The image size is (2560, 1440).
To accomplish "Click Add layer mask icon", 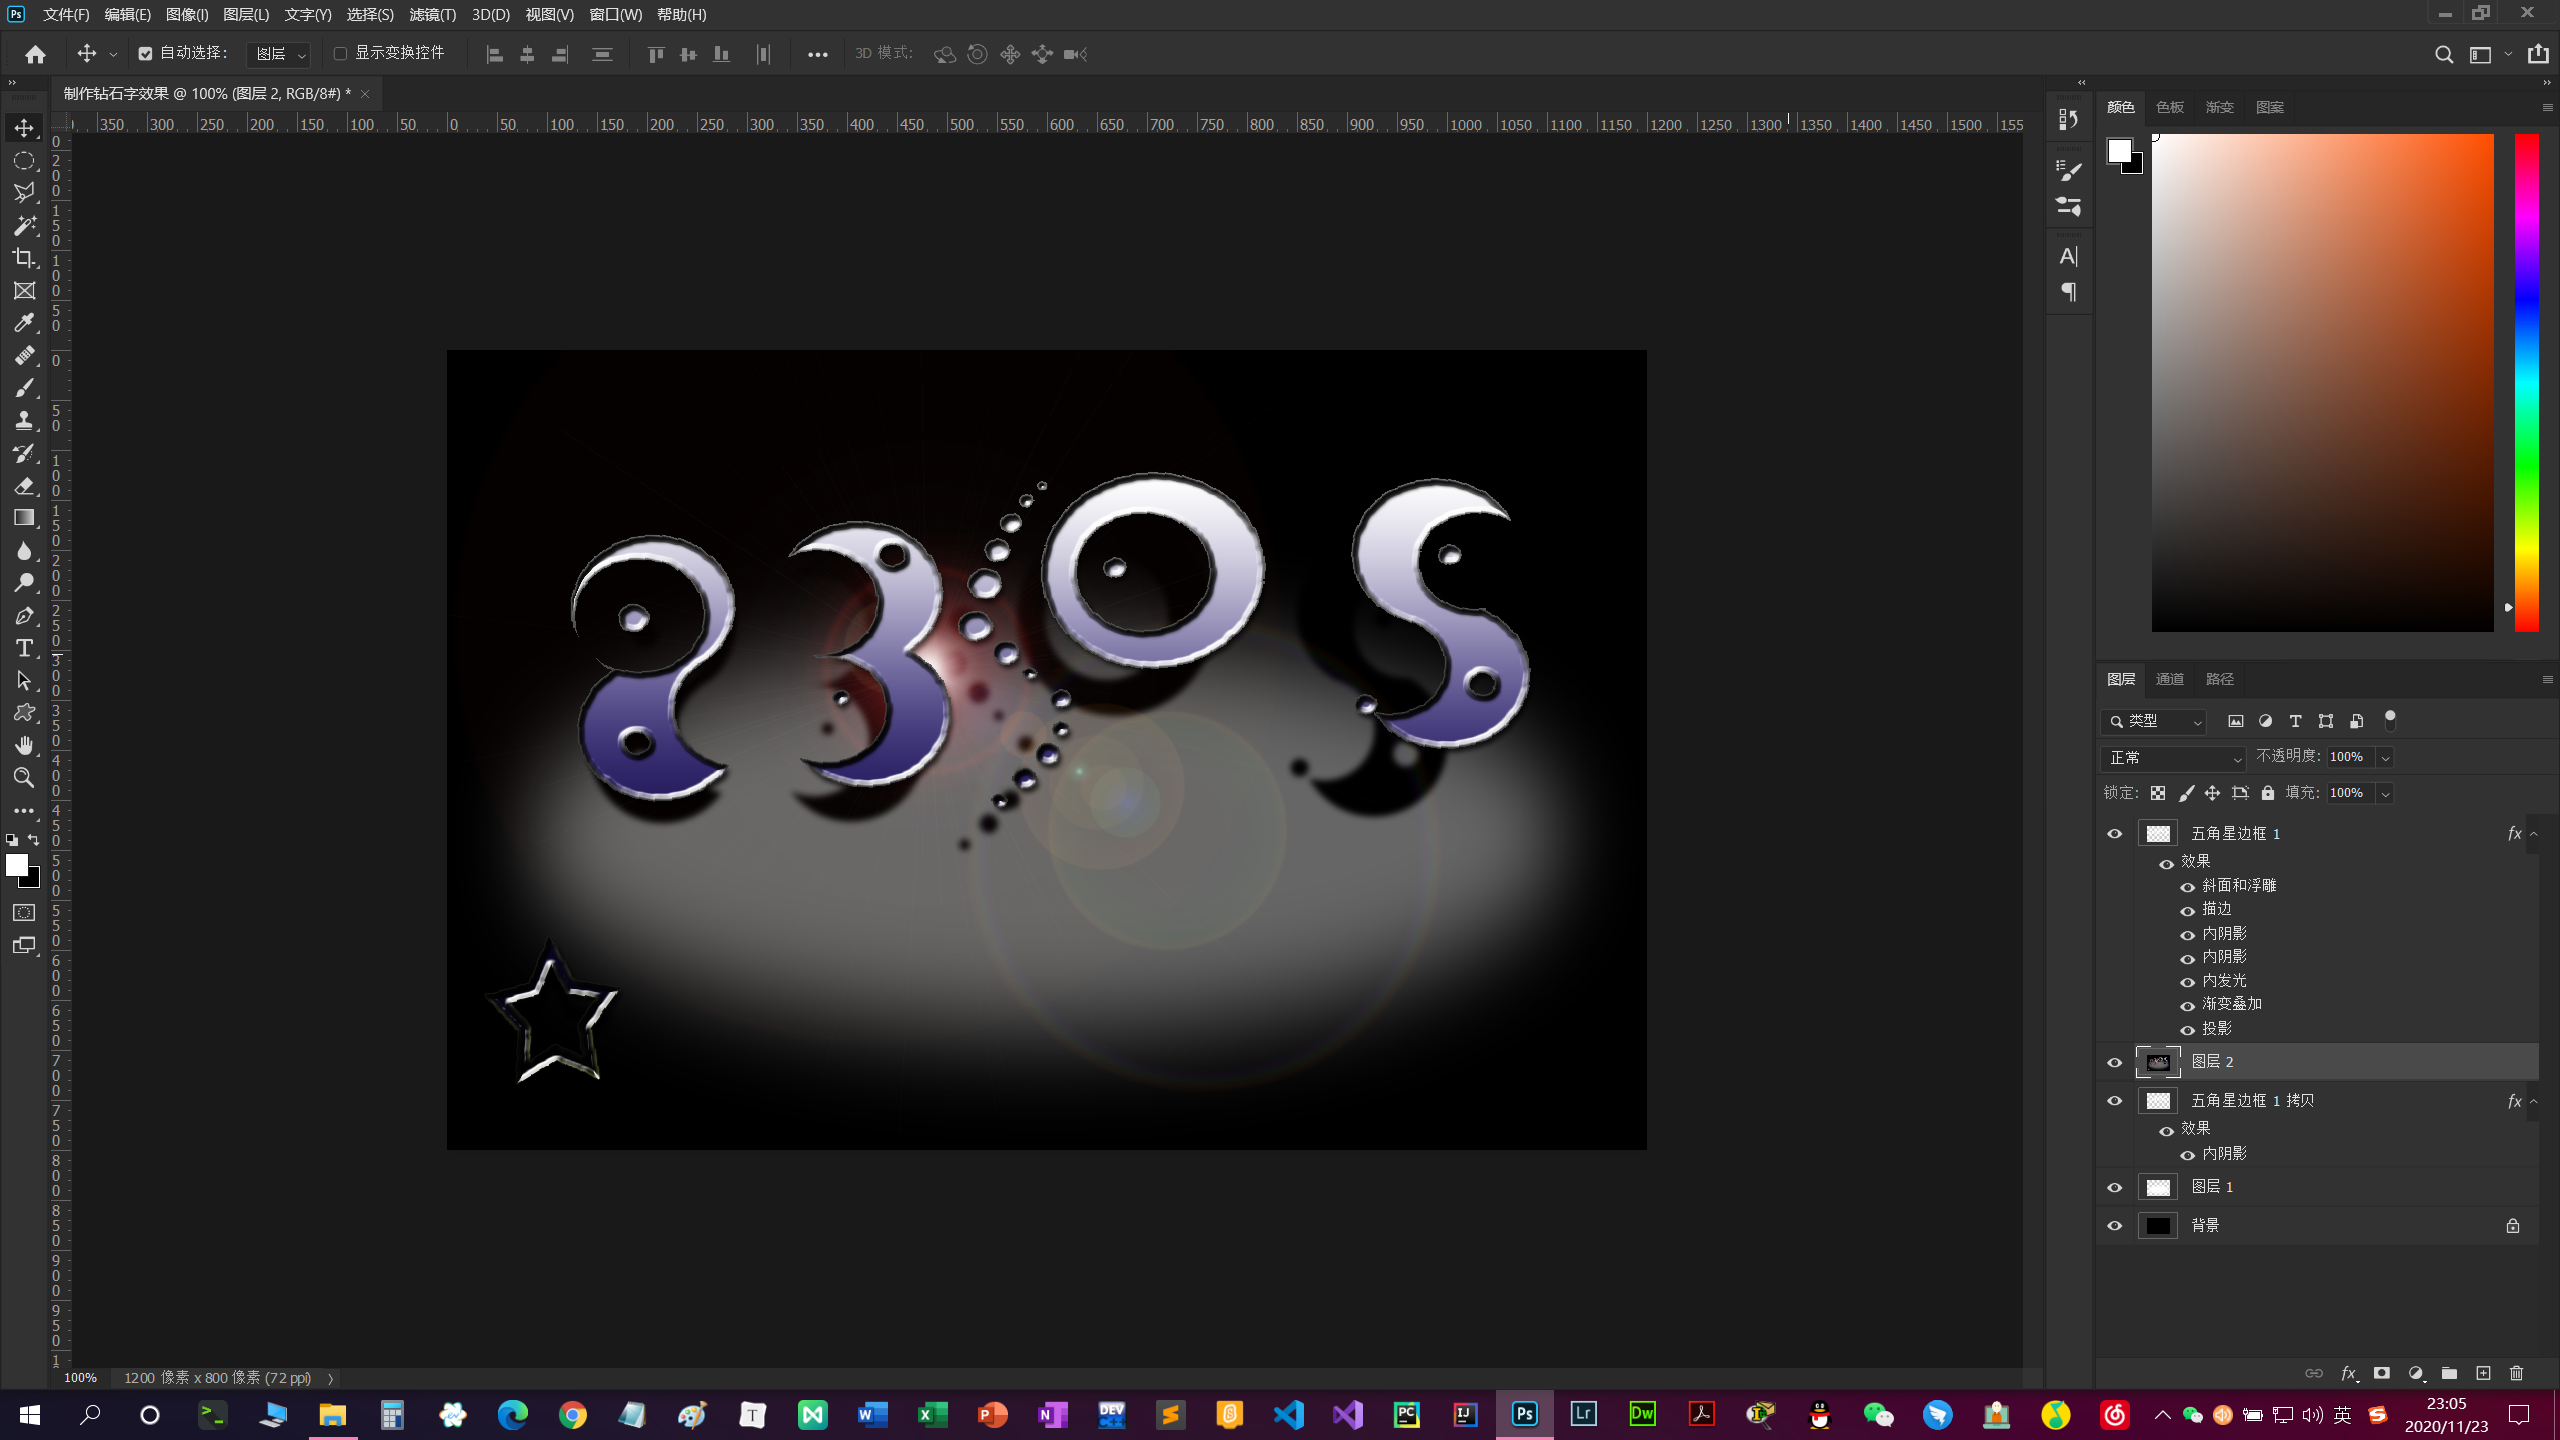I will pos(2382,1373).
